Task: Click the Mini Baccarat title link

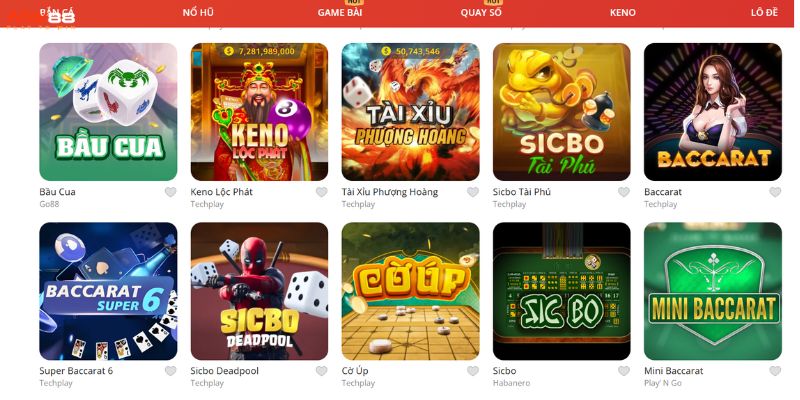Action: (673, 371)
